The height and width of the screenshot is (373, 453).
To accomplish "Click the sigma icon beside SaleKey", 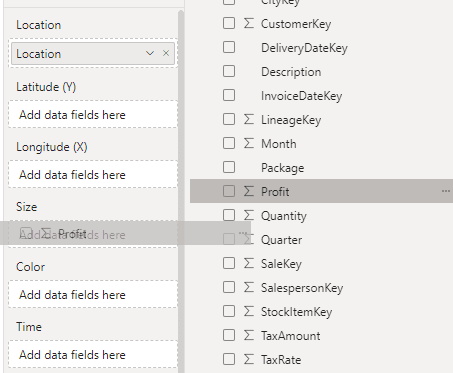I will pos(249,263).
